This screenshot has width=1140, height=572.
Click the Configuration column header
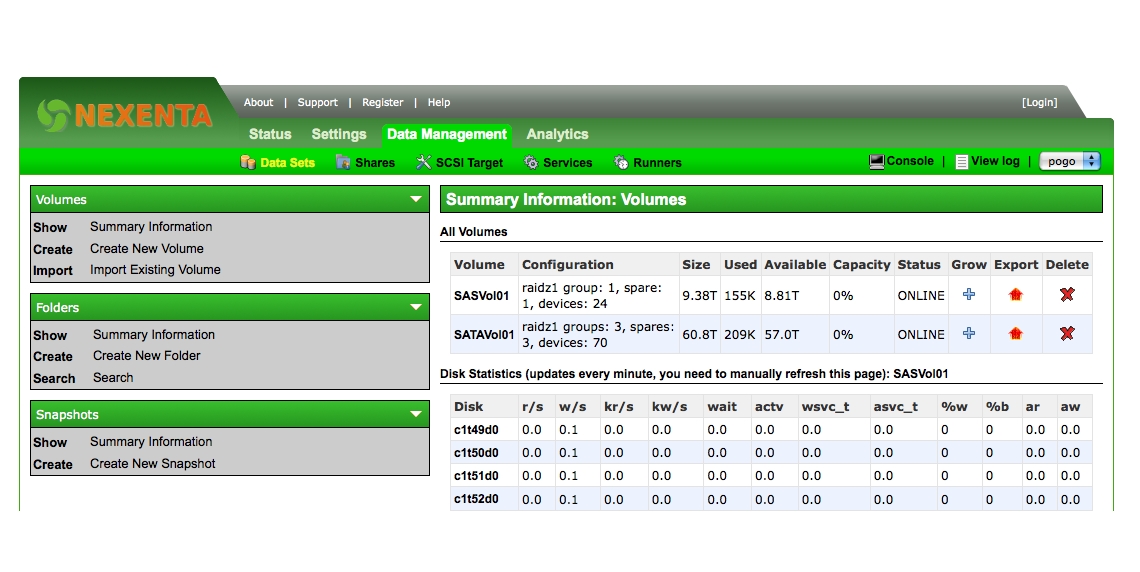(x=568, y=265)
